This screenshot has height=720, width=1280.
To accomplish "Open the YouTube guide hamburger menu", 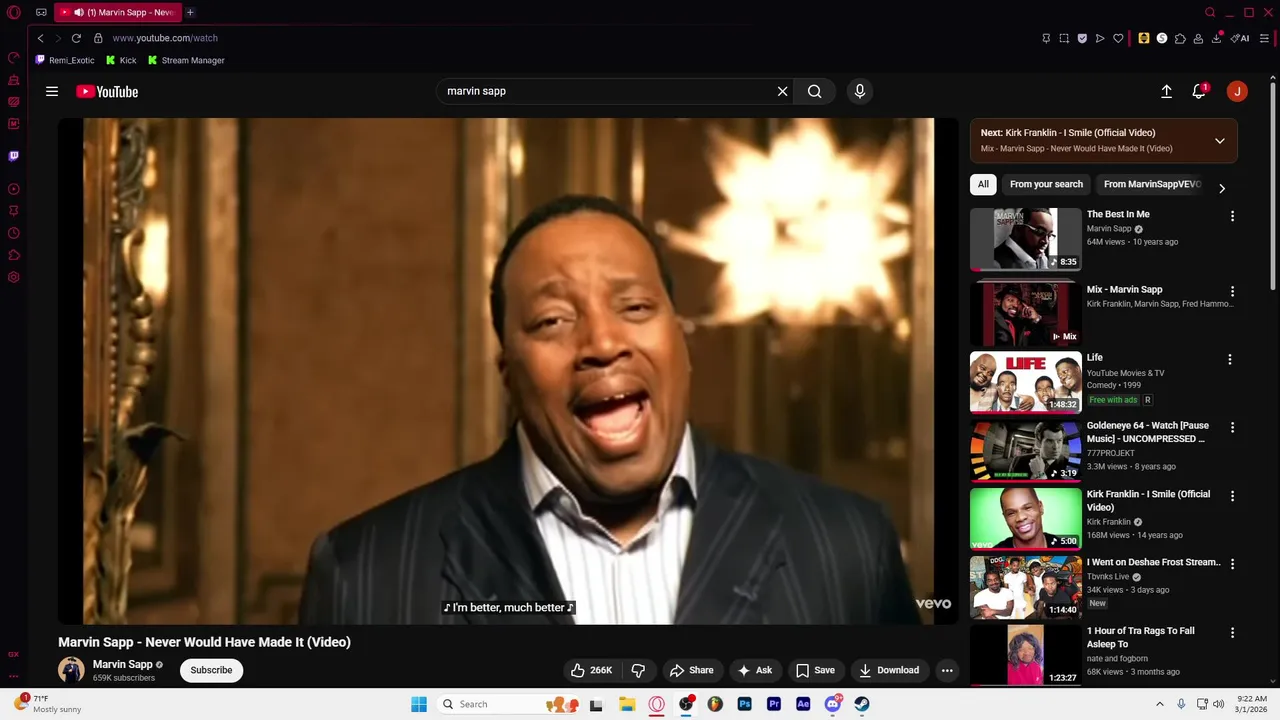I will click(52, 91).
